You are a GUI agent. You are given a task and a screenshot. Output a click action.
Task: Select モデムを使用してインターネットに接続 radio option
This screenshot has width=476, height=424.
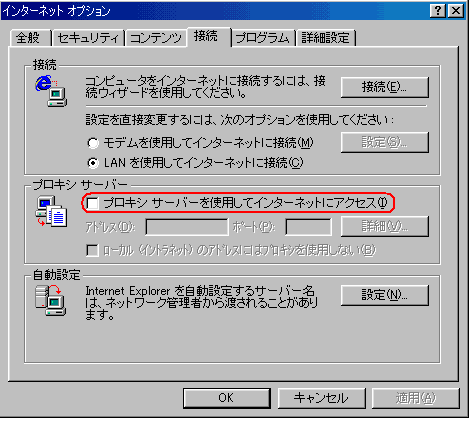click(93, 143)
